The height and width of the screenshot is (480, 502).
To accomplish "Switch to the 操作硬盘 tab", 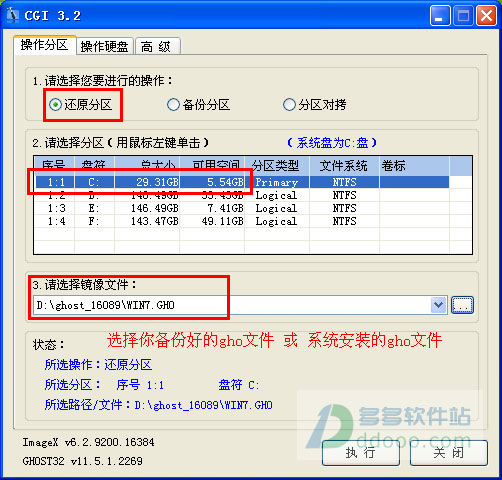I will pyautogui.click(x=105, y=46).
